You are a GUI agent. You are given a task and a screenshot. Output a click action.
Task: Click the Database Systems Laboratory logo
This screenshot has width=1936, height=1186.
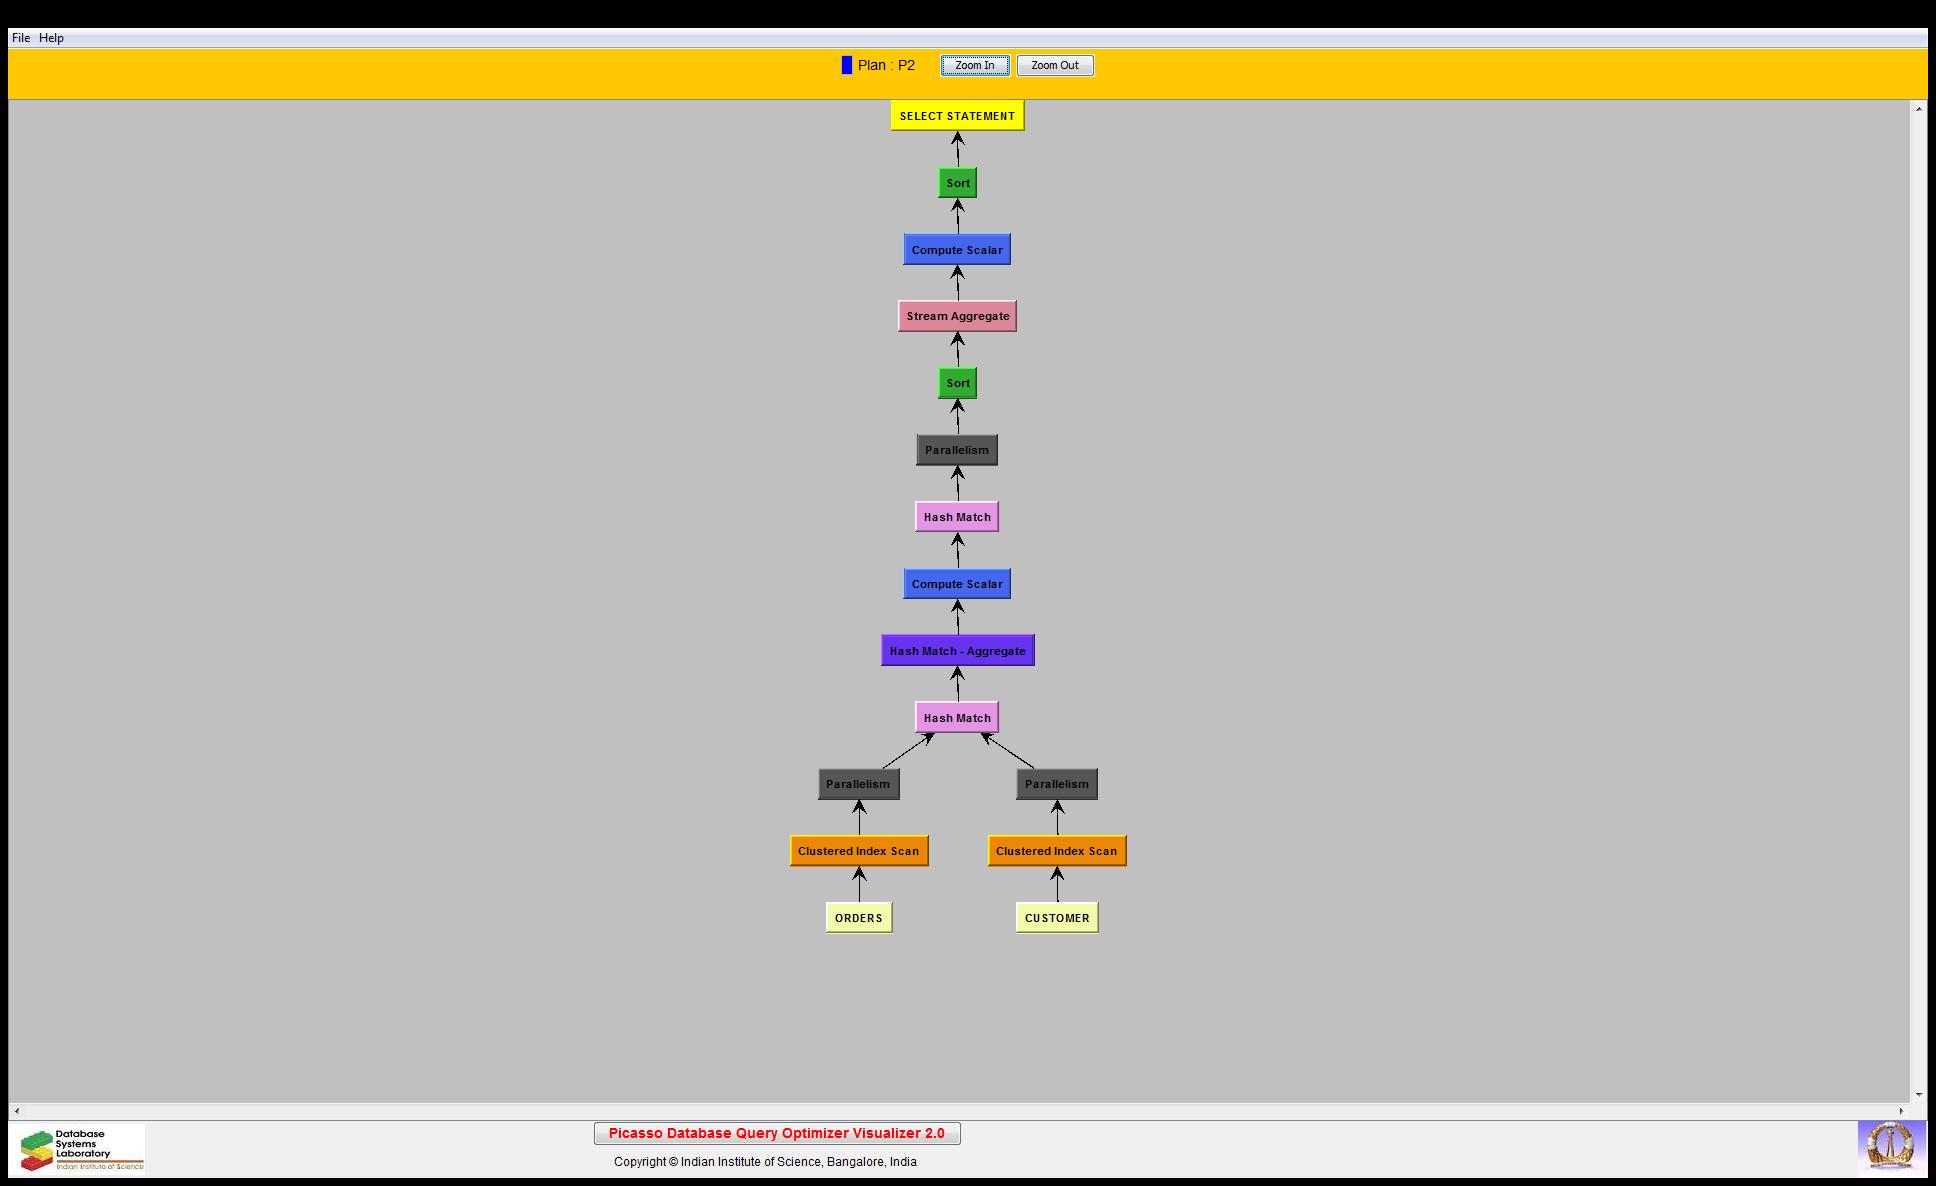click(80, 1149)
